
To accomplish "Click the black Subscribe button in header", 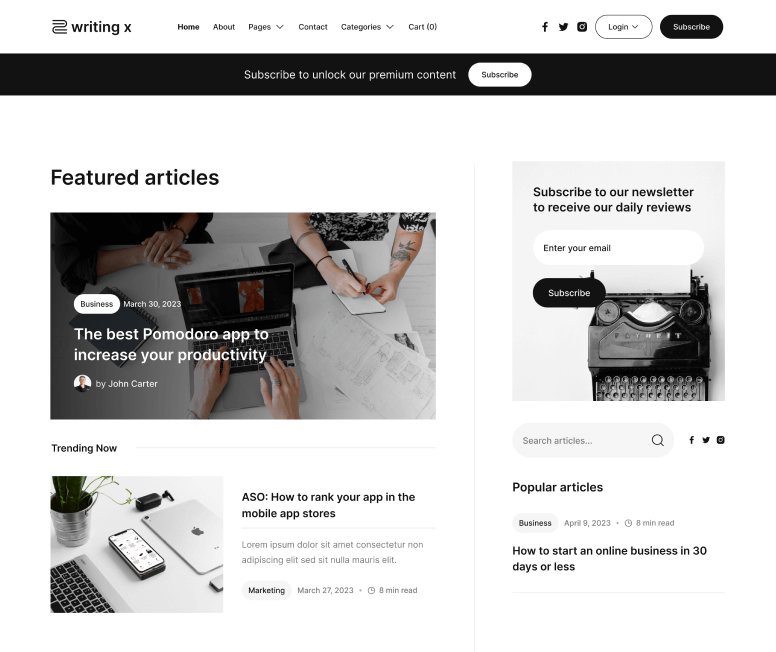I will 691,27.
